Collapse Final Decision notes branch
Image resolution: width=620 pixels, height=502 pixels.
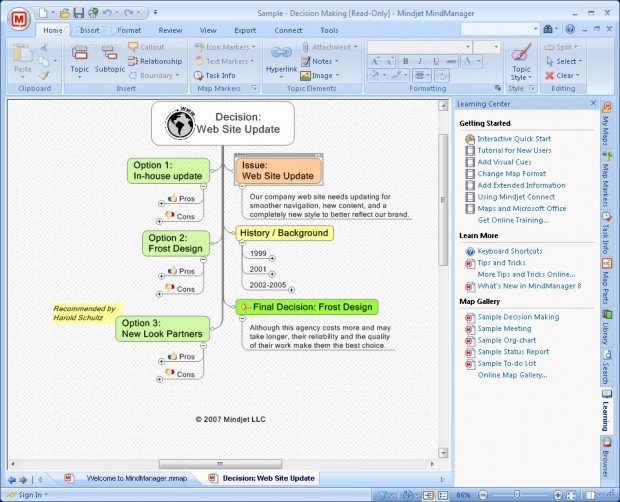[x=242, y=318]
